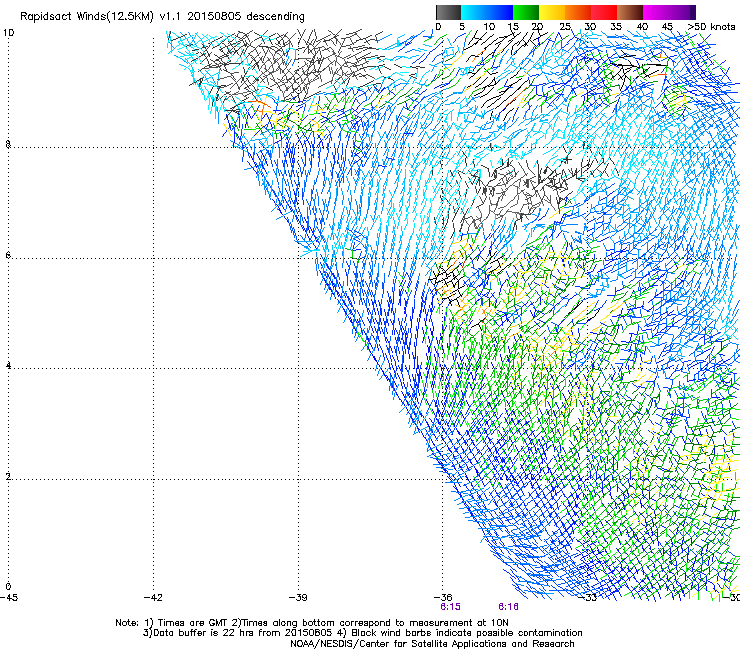Click the 'Note: 1) Times are GMT' footnote line
Viewport: 740px width, 650px height.
coord(312,623)
